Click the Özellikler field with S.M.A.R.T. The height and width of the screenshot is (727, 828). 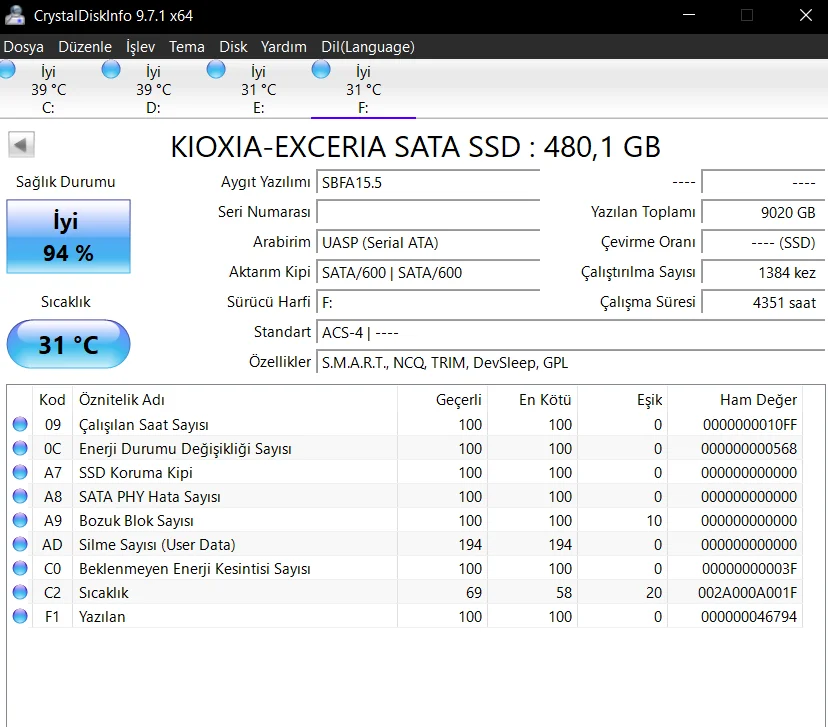pos(570,363)
